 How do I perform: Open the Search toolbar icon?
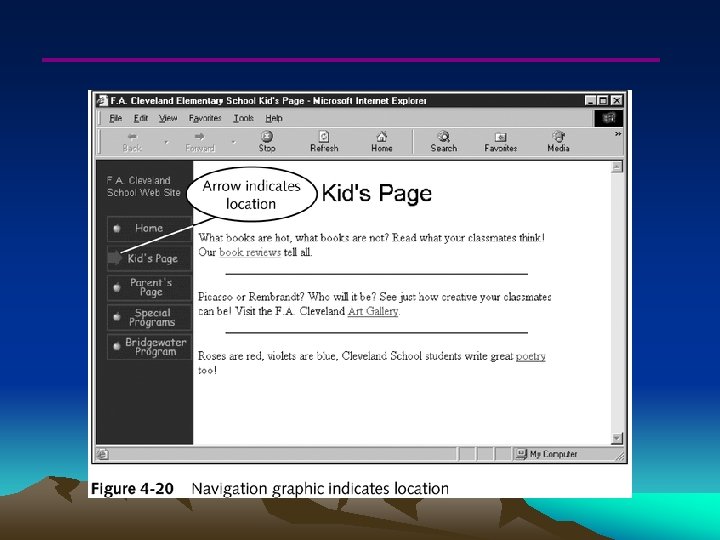(x=444, y=136)
